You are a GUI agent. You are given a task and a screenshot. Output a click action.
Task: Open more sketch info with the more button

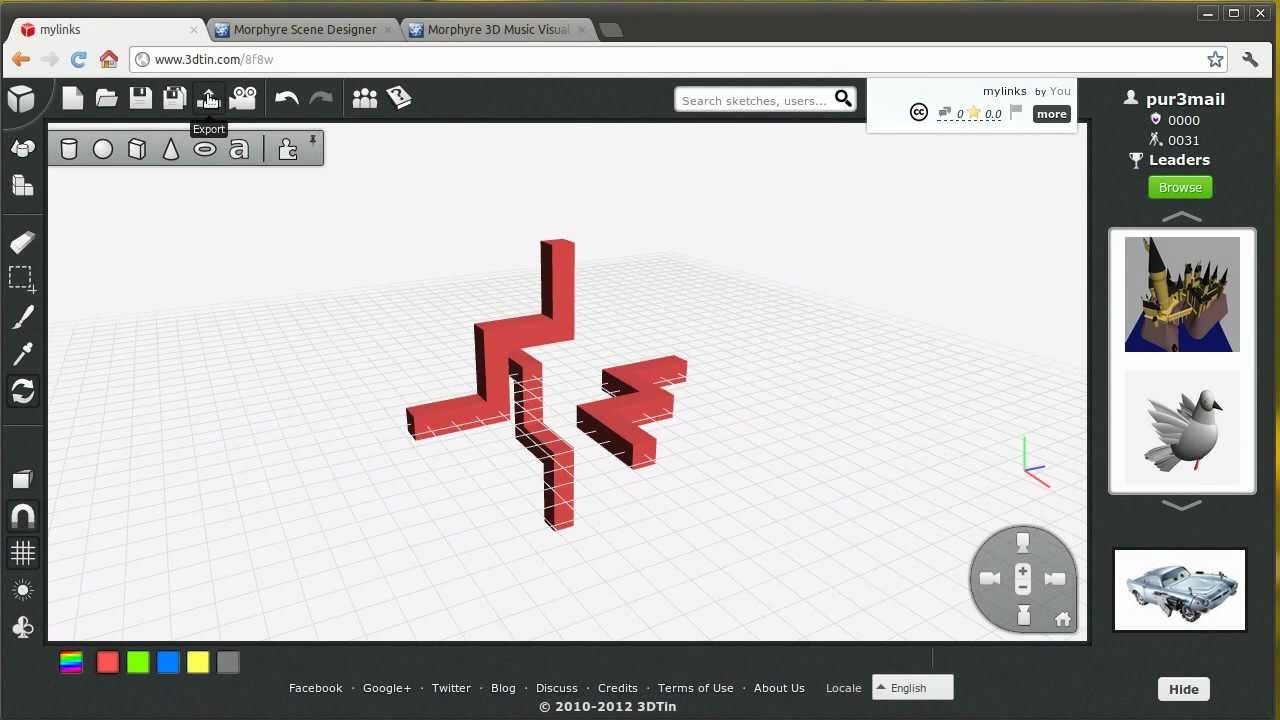coord(1051,113)
